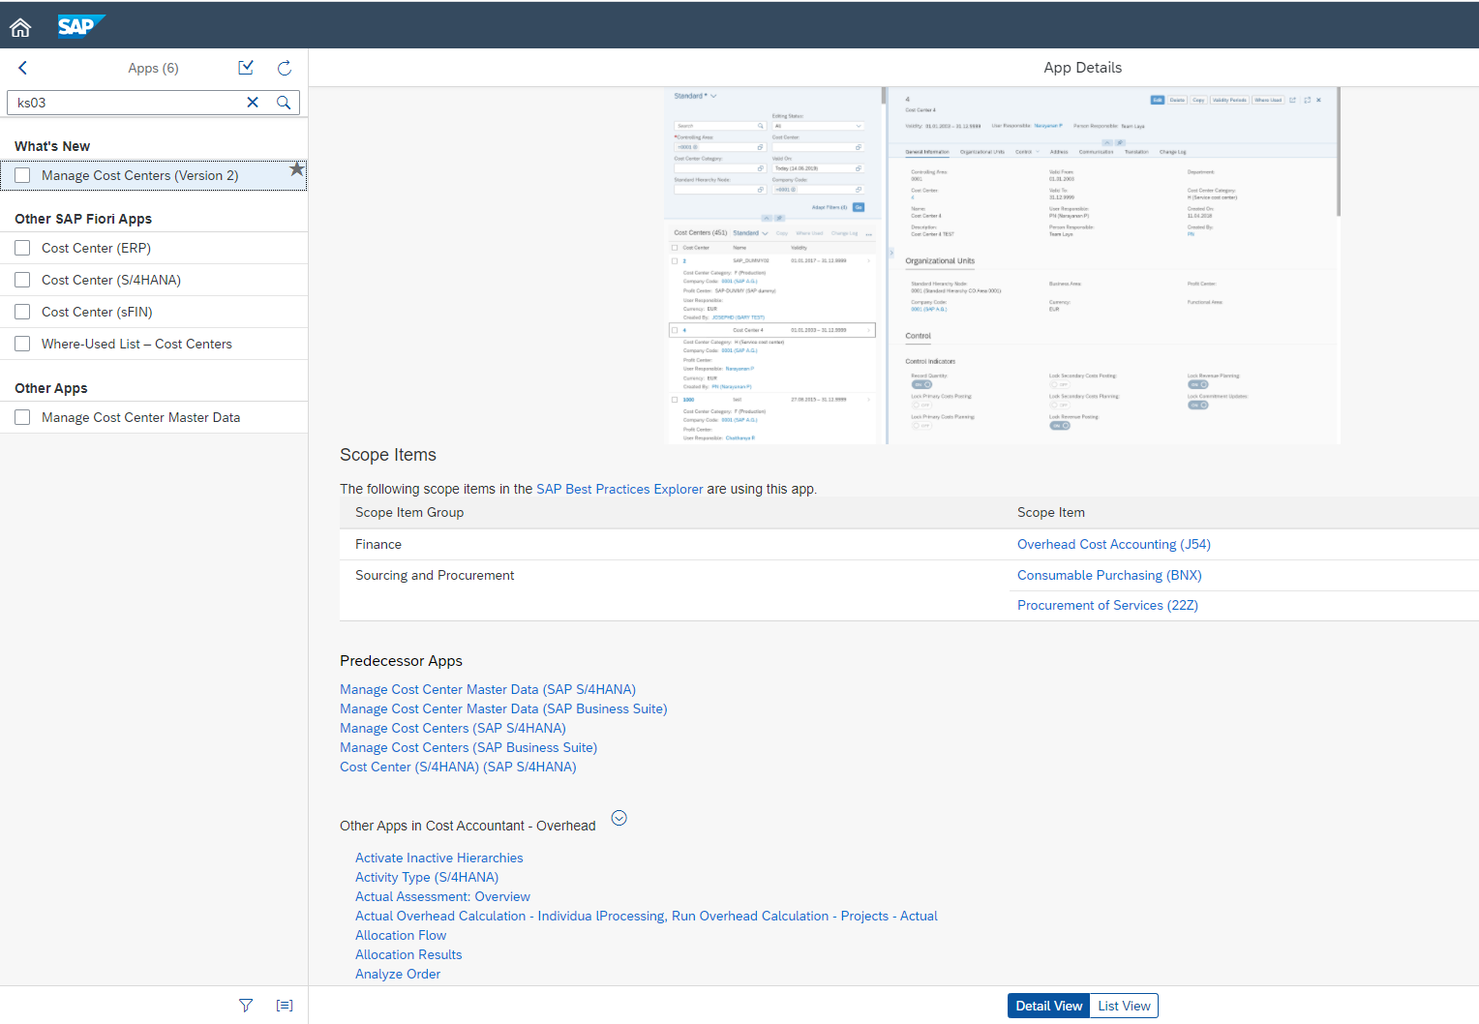Screen dimensions: 1479x1024
Task: Click the Other SAP Fiori Apps header
Action: point(83,219)
